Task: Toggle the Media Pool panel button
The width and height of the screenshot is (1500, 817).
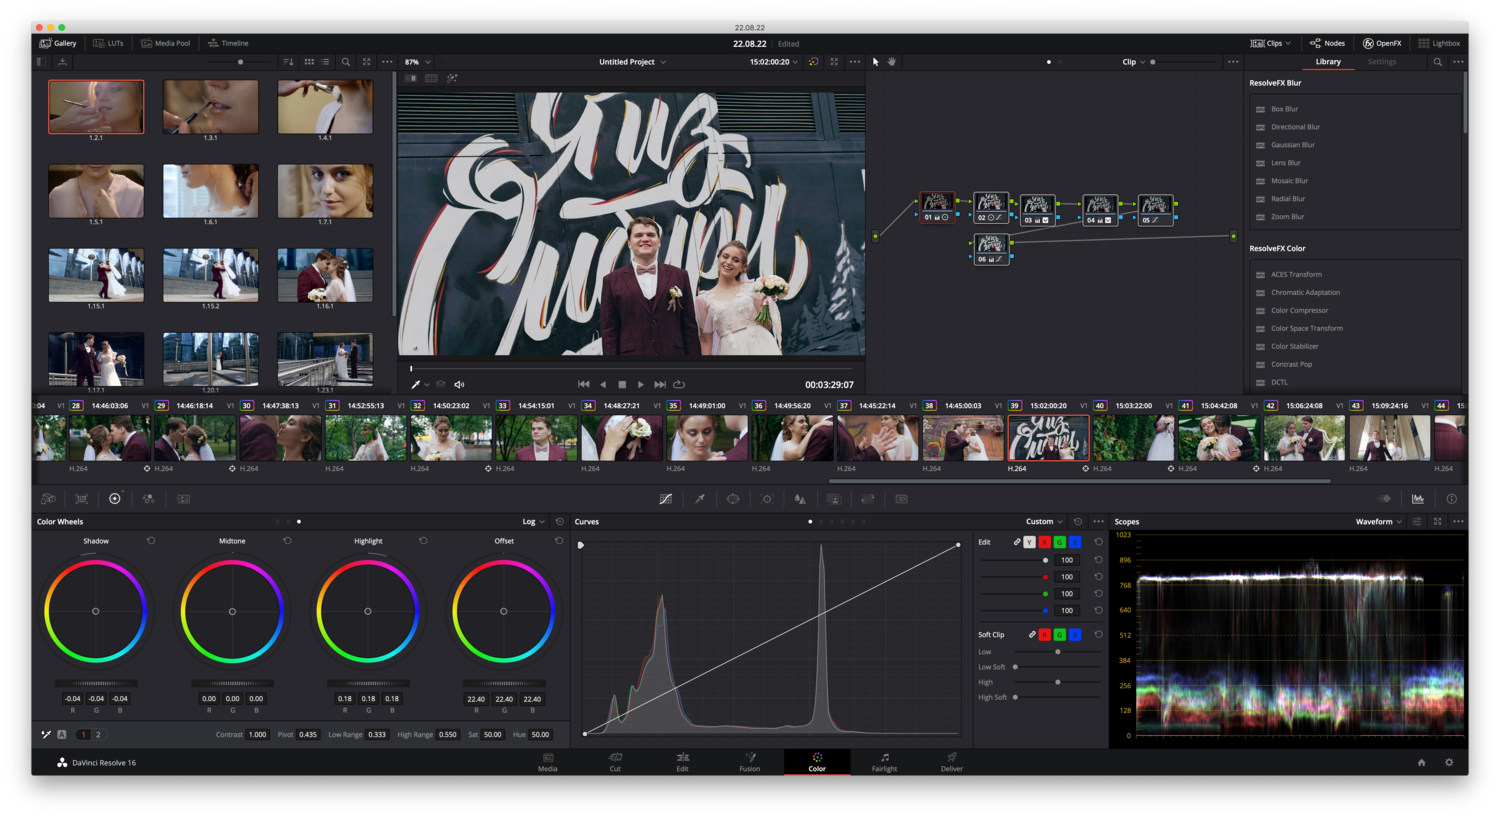Action: (x=166, y=43)
